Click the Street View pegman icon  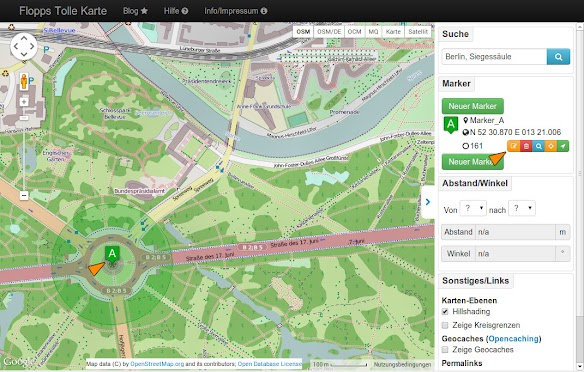point(24,82)
